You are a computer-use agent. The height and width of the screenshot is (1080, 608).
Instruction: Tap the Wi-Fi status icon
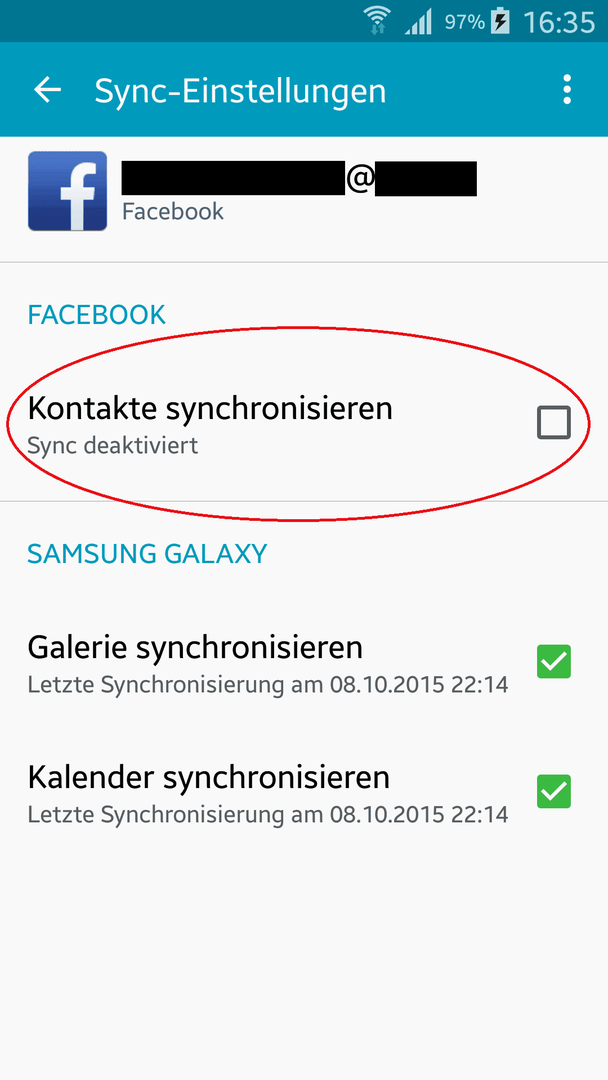point(377,22)
